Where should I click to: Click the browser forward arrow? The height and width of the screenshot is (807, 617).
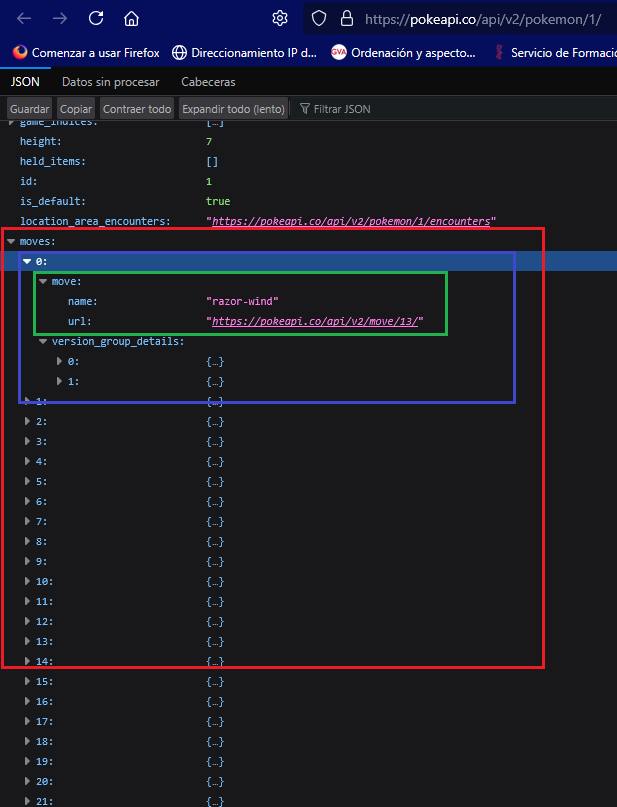tap(60, 19)
